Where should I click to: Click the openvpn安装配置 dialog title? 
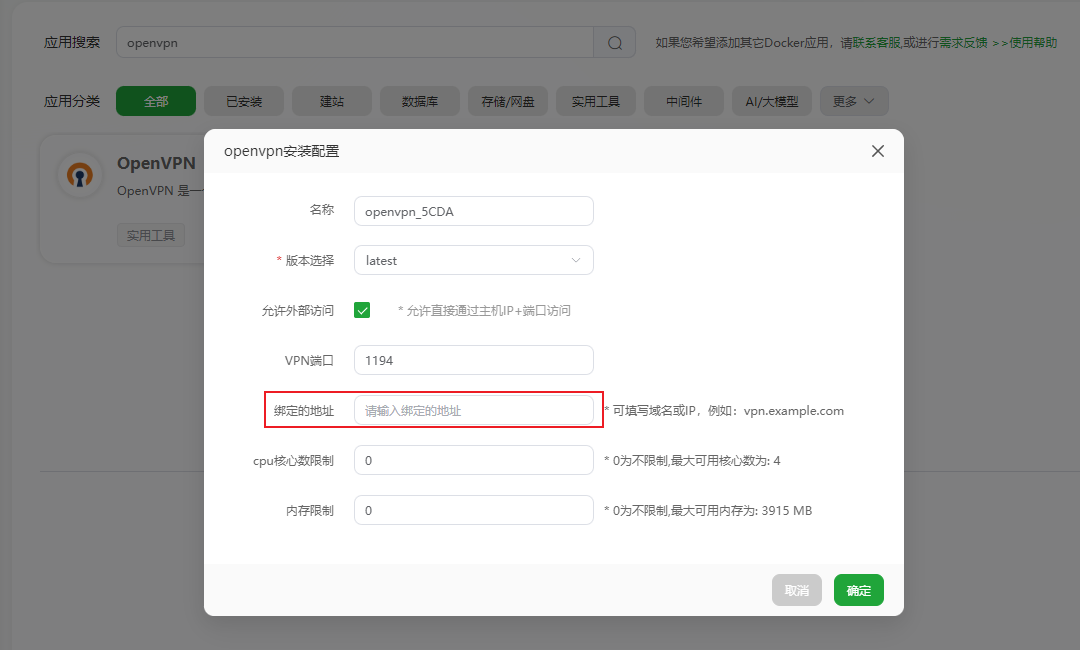282,151
